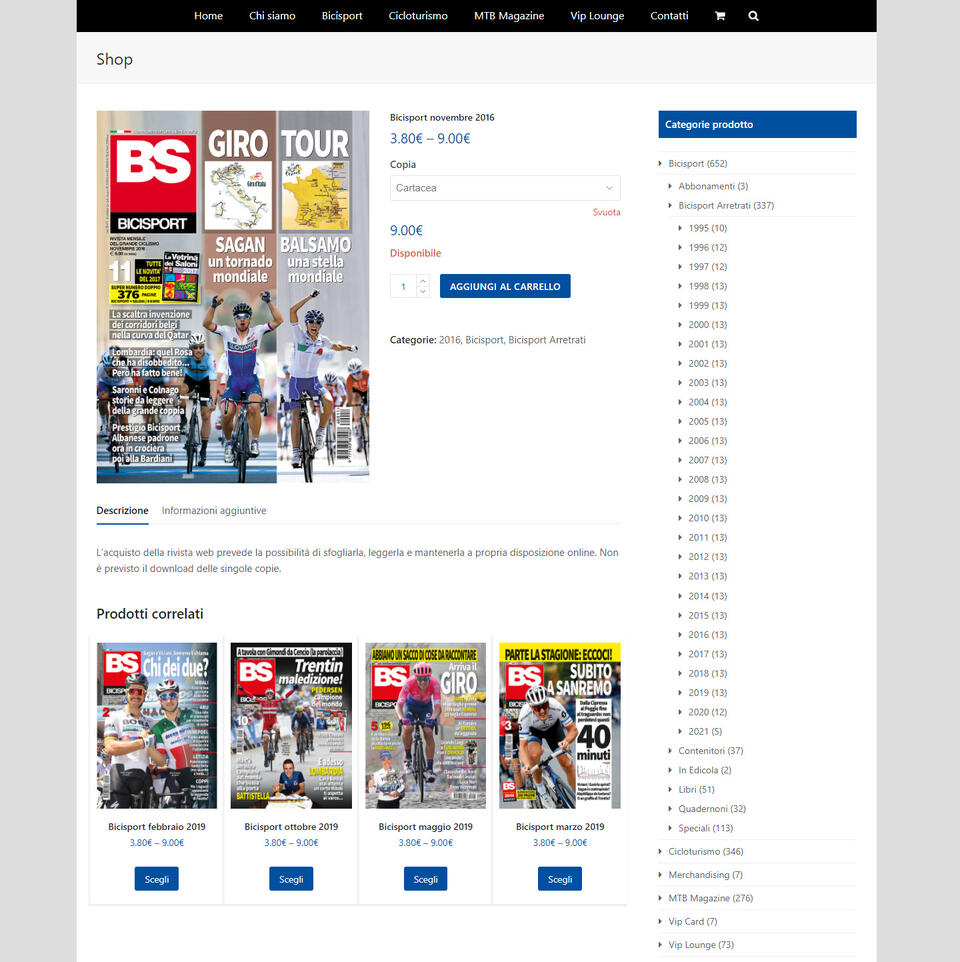
Task: Open the Merchandising (7) category
Action: 705,875
